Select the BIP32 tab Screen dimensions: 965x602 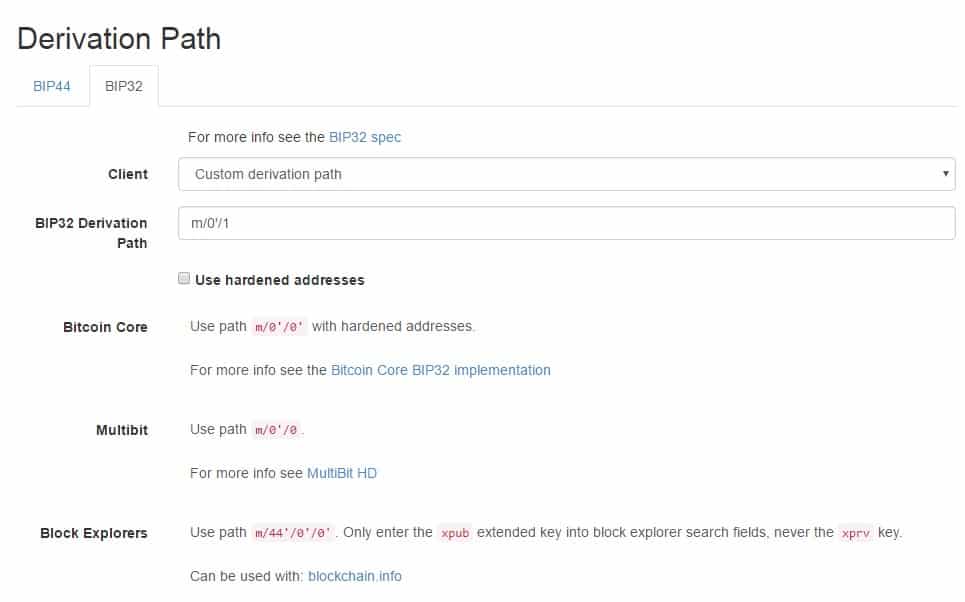click(x=124, y=86)
